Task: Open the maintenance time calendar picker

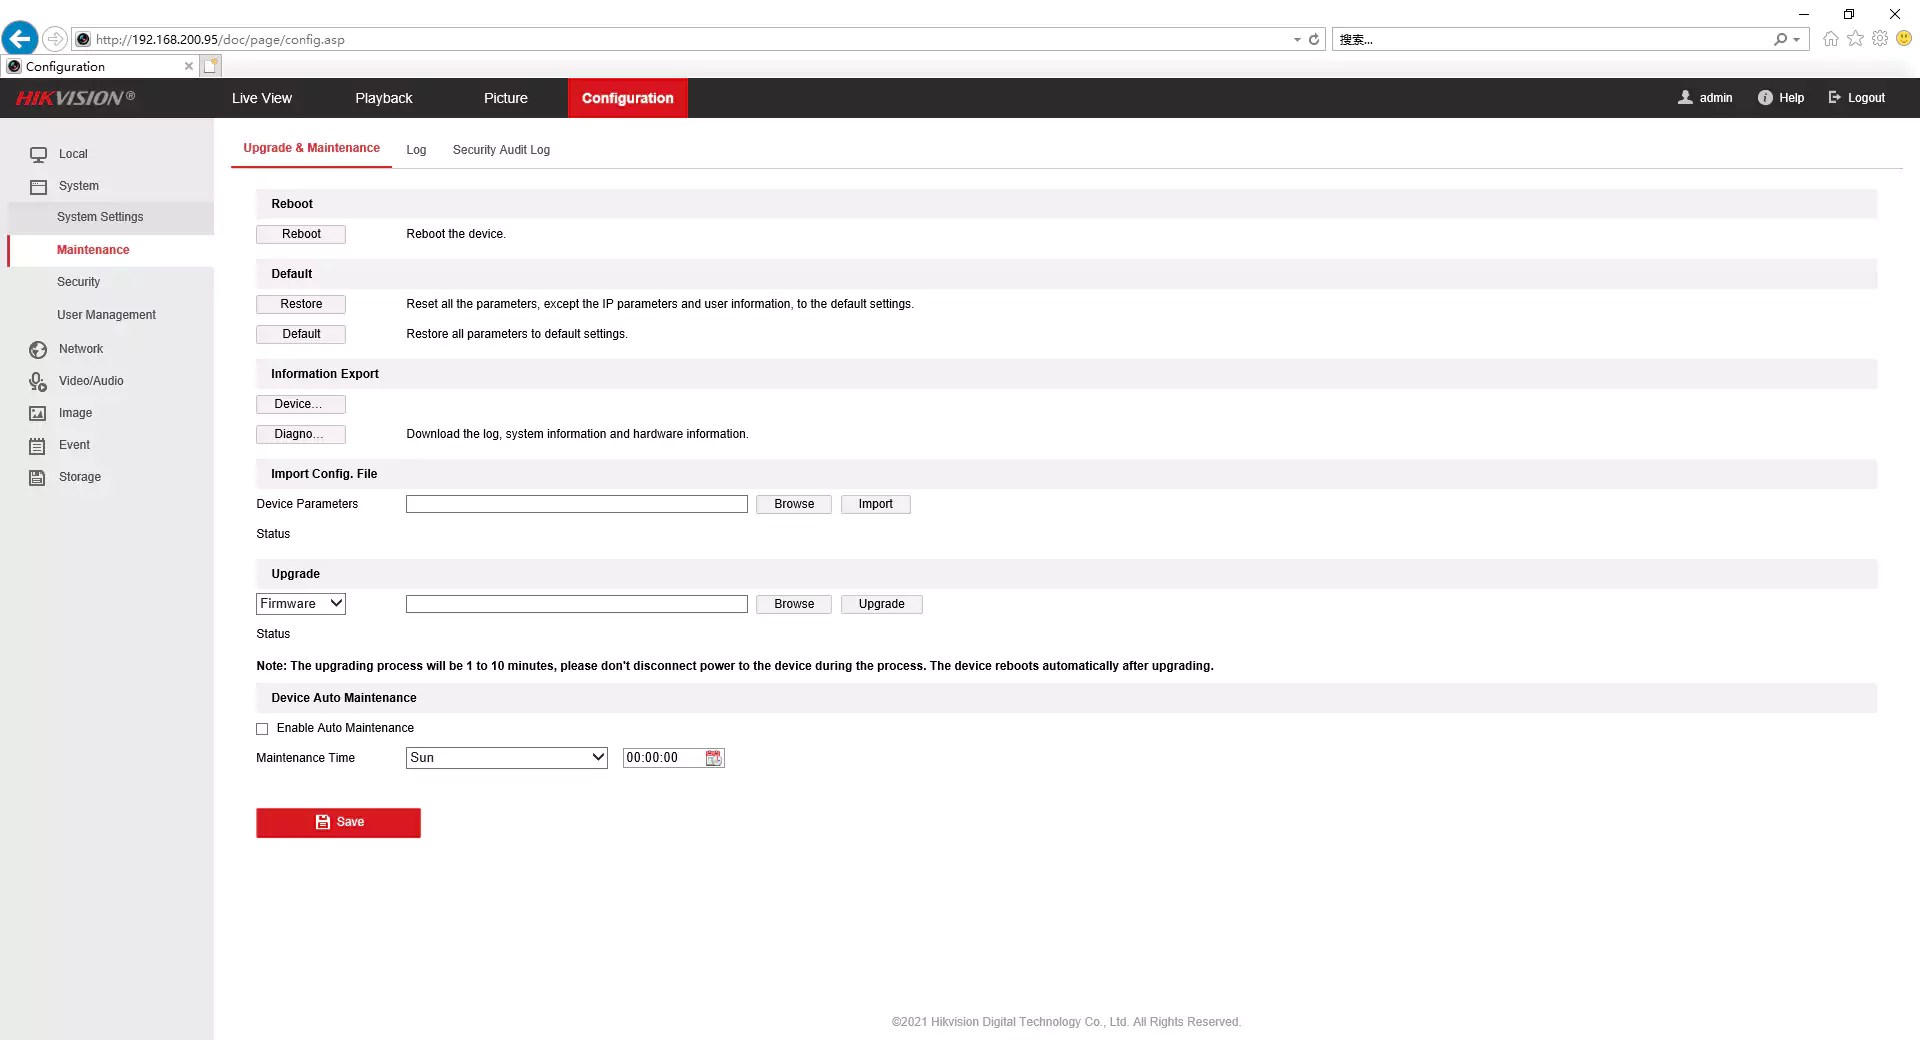Action: coord(712,758)
